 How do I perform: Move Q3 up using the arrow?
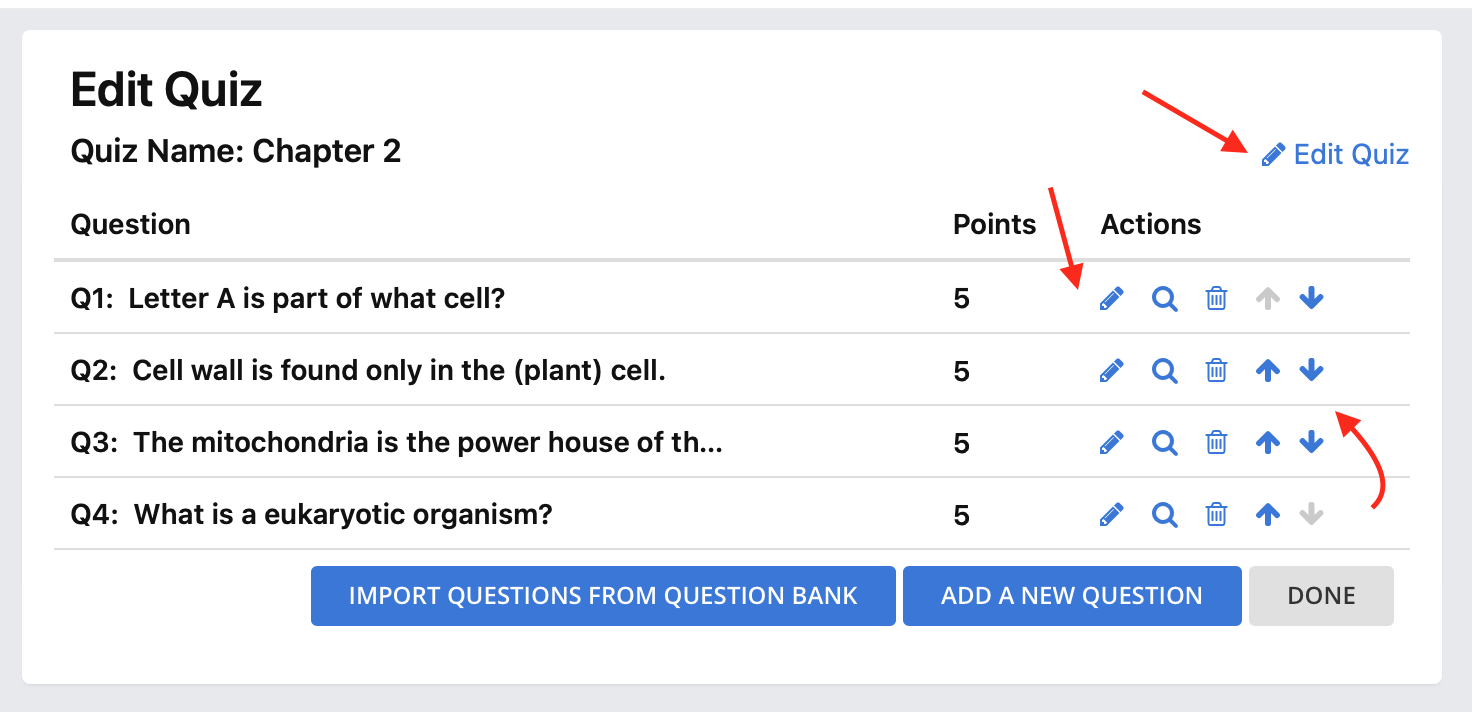tap(1267, 442)
